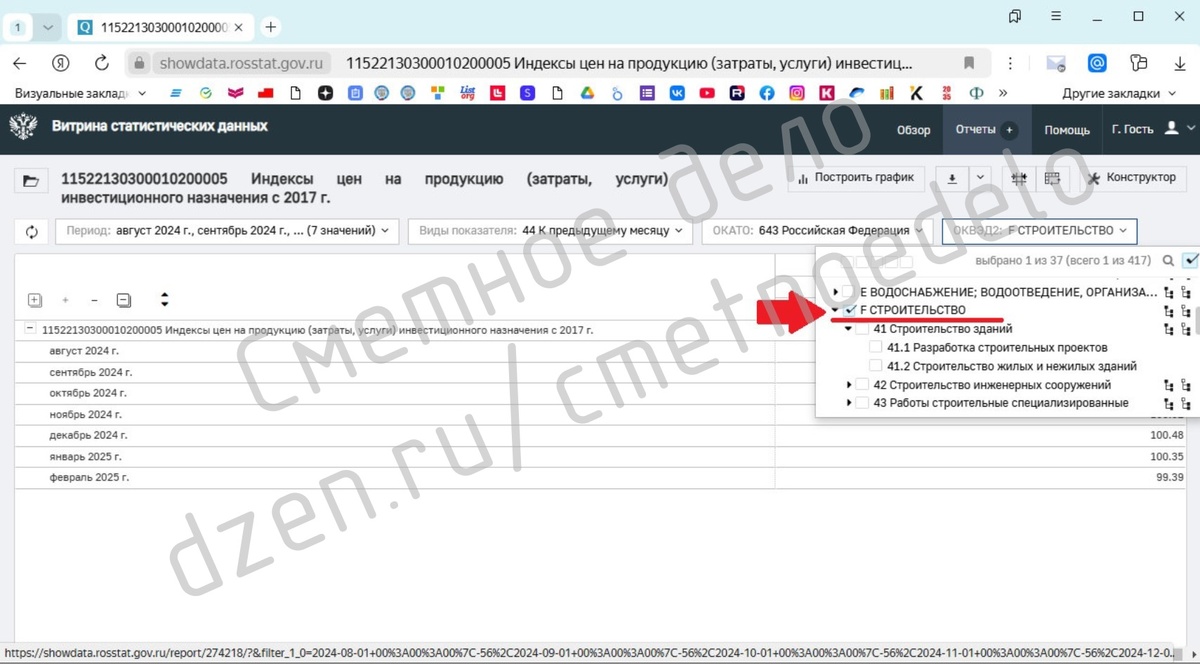Viewport: 1200px width, 664px height.
Task: Click the Конструктор button
Action: tap(1131, 178)
